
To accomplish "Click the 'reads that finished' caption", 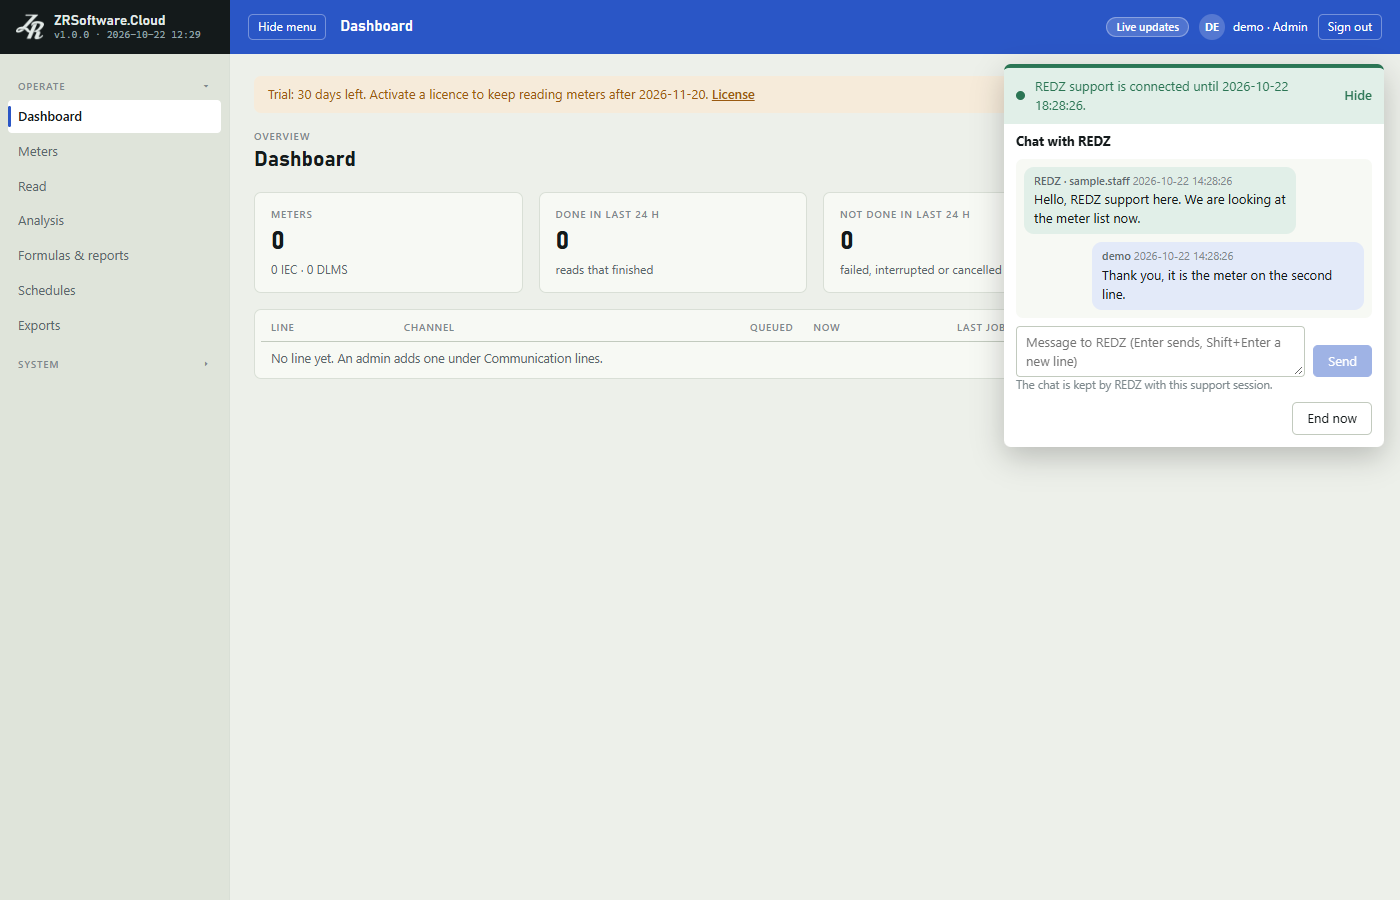I will pyautogui.click(x=604, y=270).
